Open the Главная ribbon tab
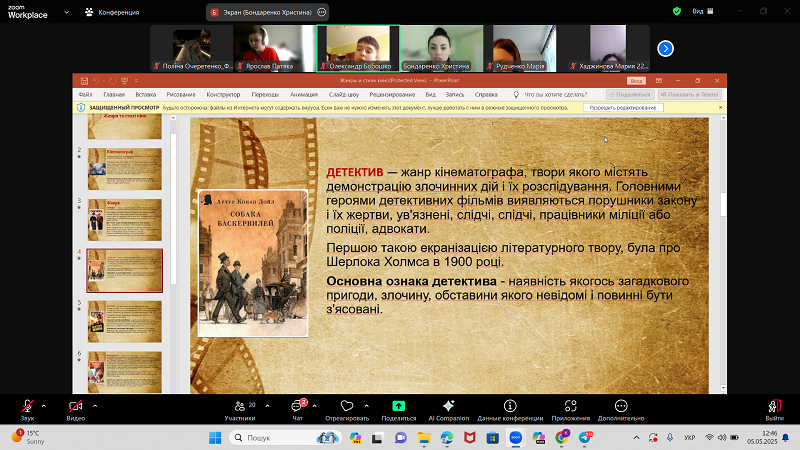Viewport: 800px width, 450px height. click(114, 94)
